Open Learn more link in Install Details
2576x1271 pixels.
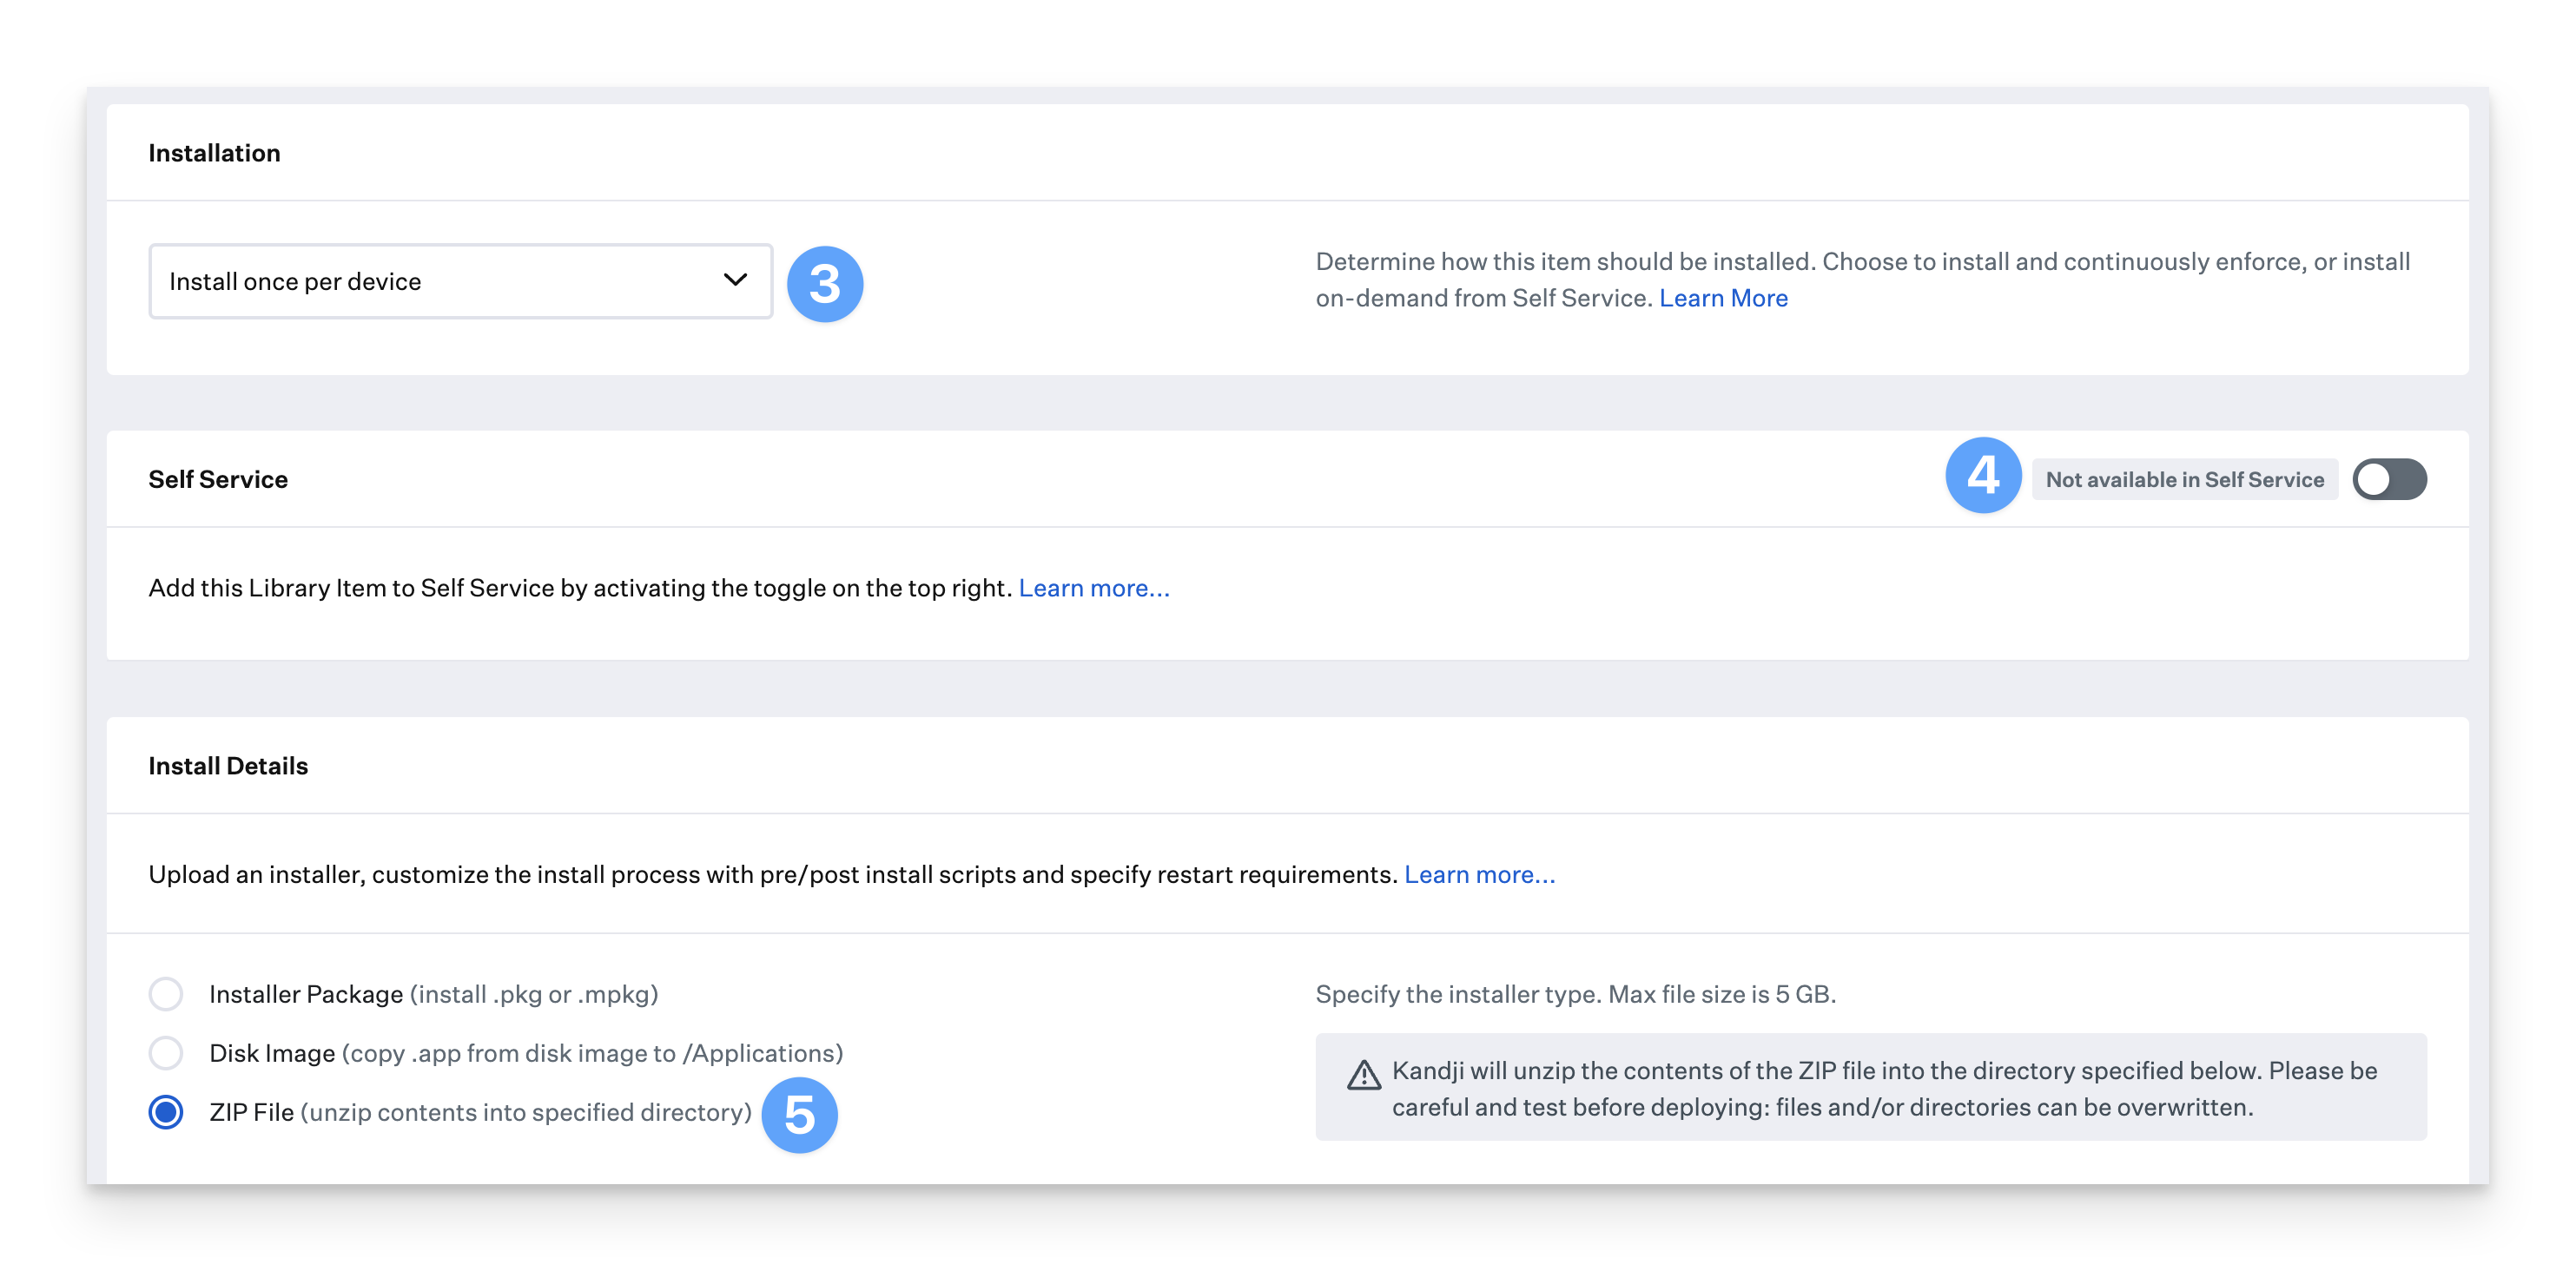click(1479, 874)
